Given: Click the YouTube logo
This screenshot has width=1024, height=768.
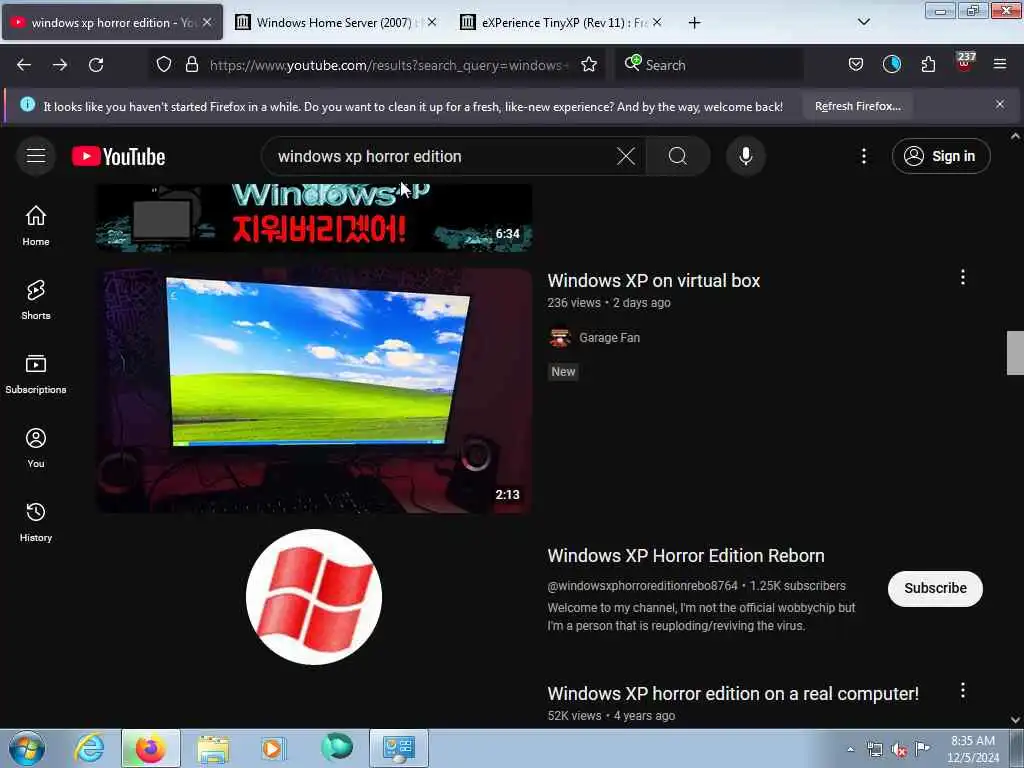Looking at the screenshot, I should point(118,157).
